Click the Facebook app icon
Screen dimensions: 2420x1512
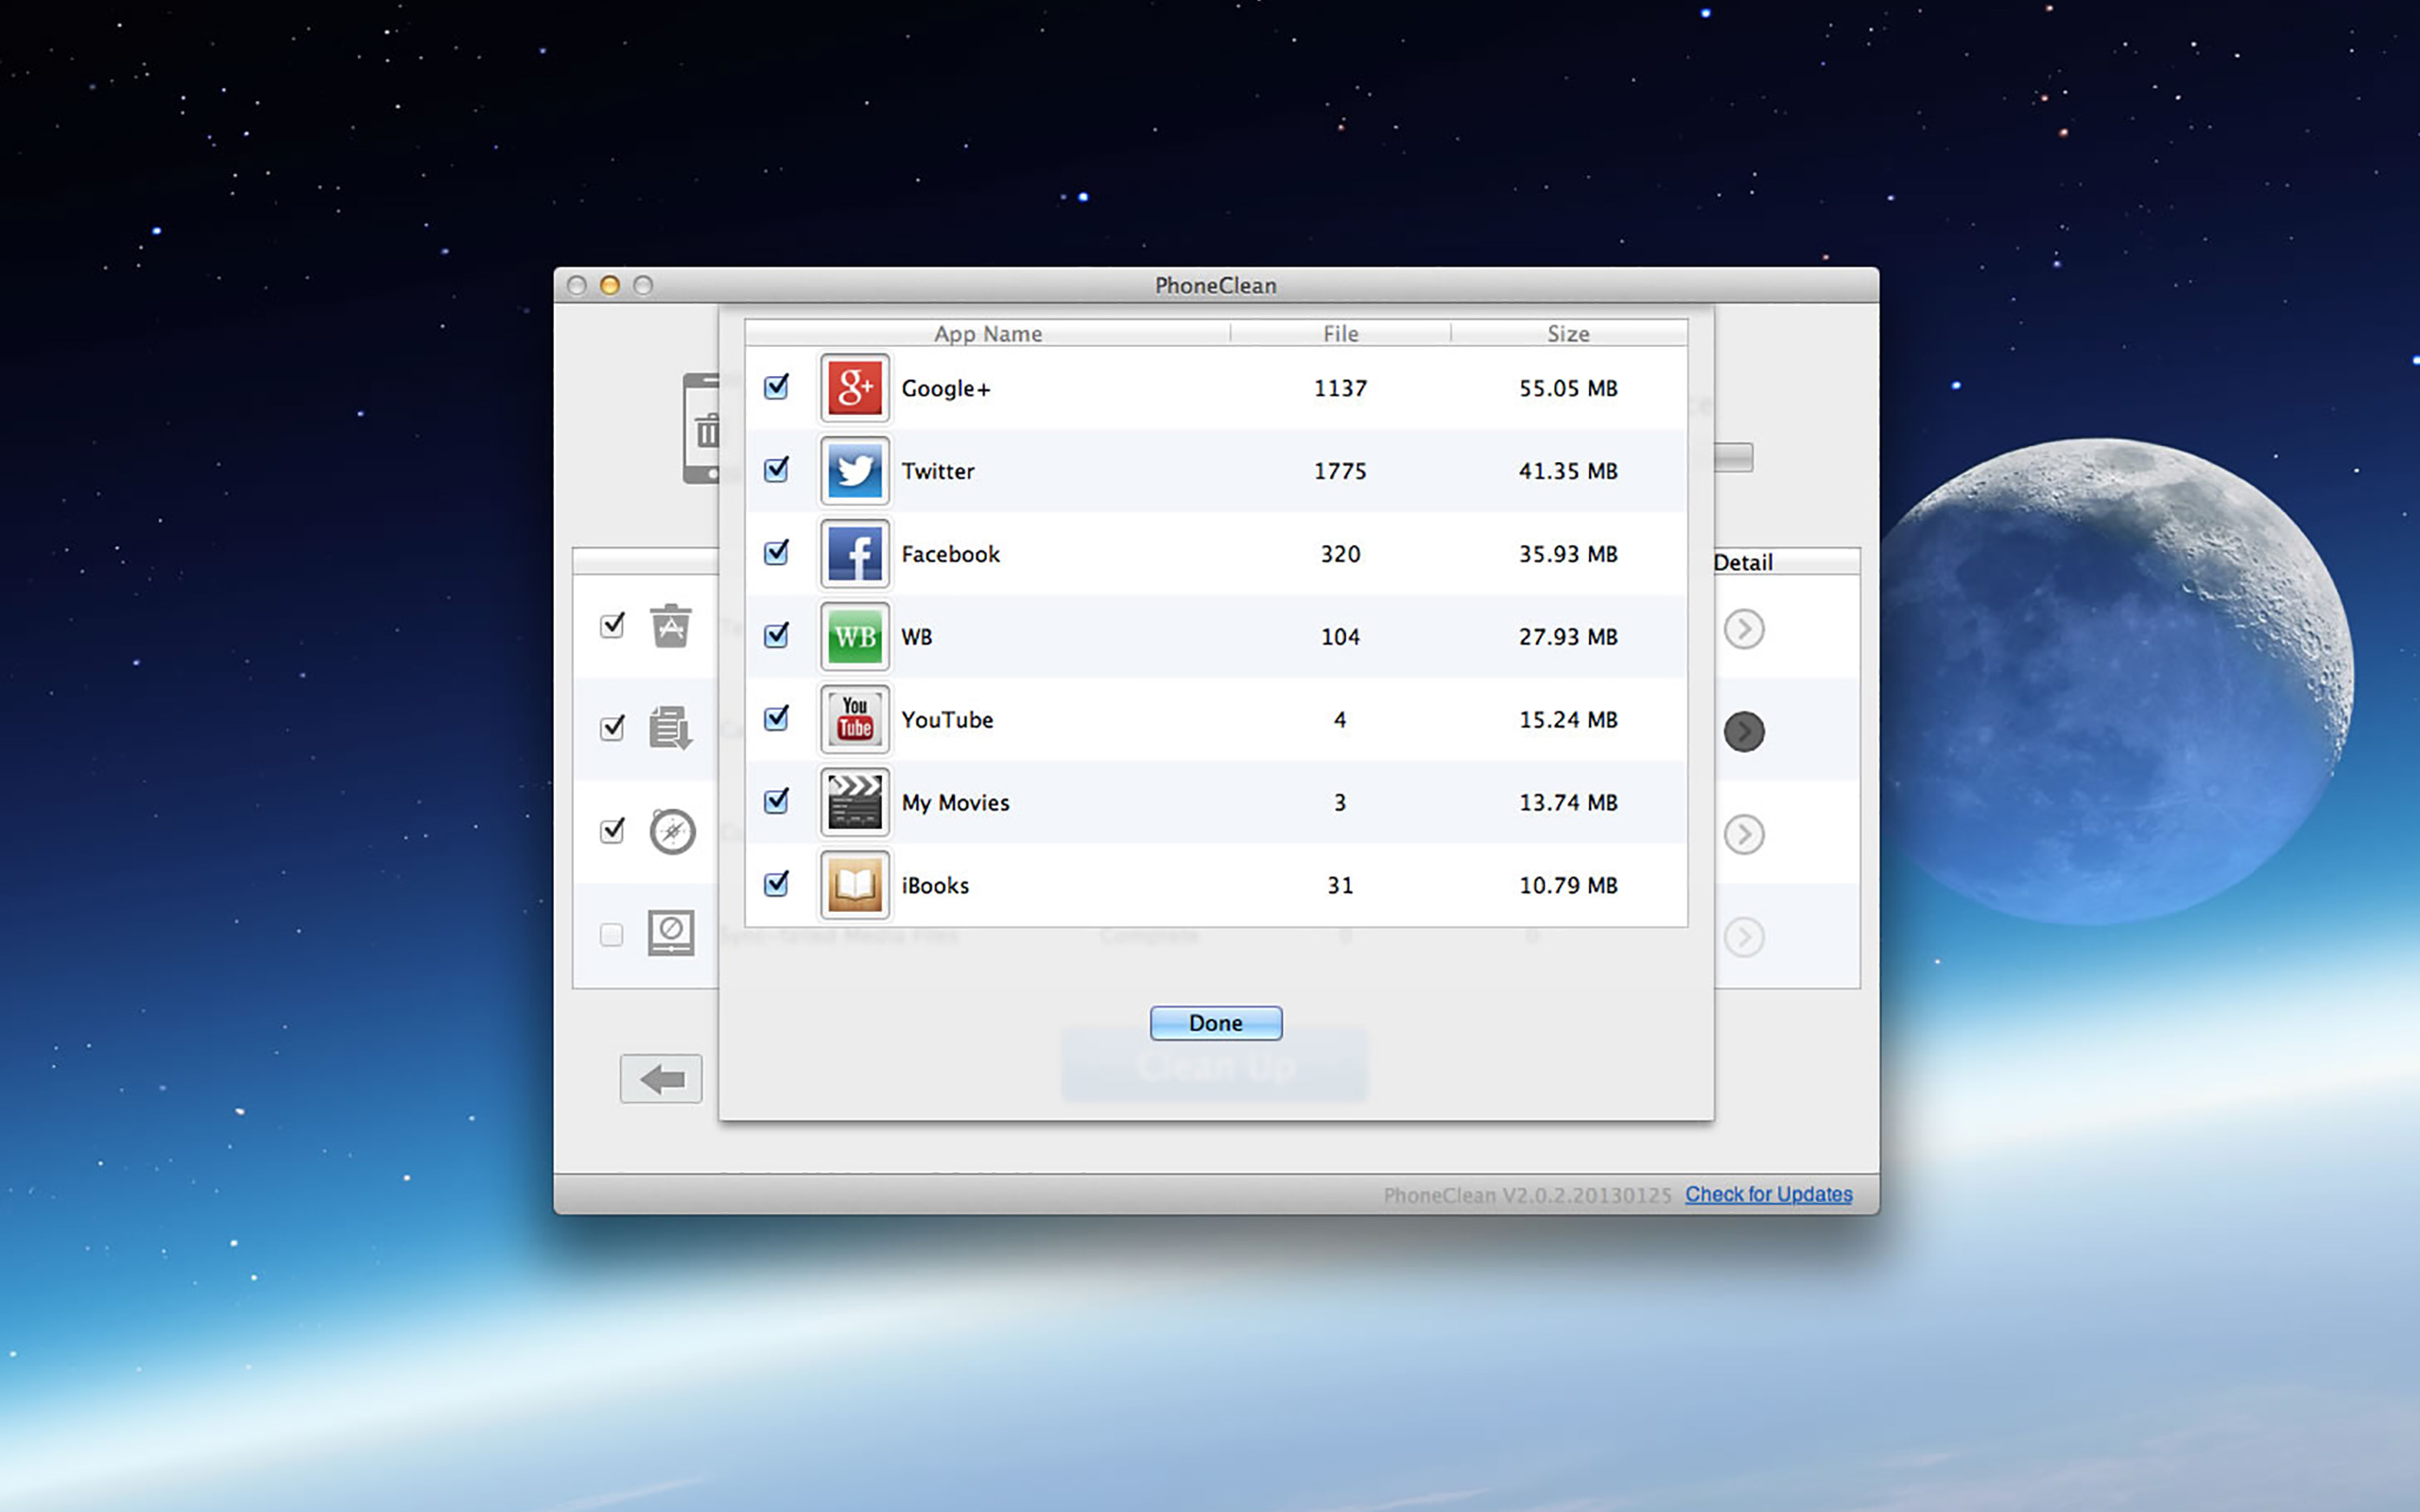pyautogui.click(x=854, y=554)
